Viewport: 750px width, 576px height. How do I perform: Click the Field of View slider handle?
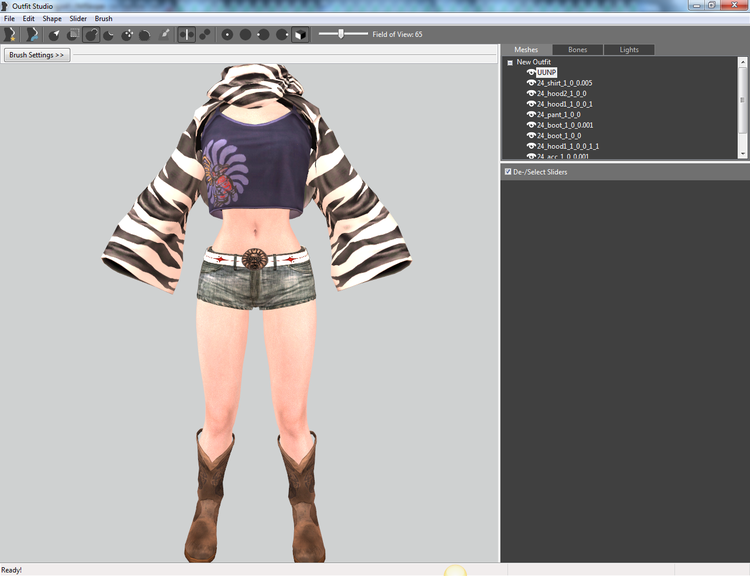pyautogui.click(x=341, y=33)
